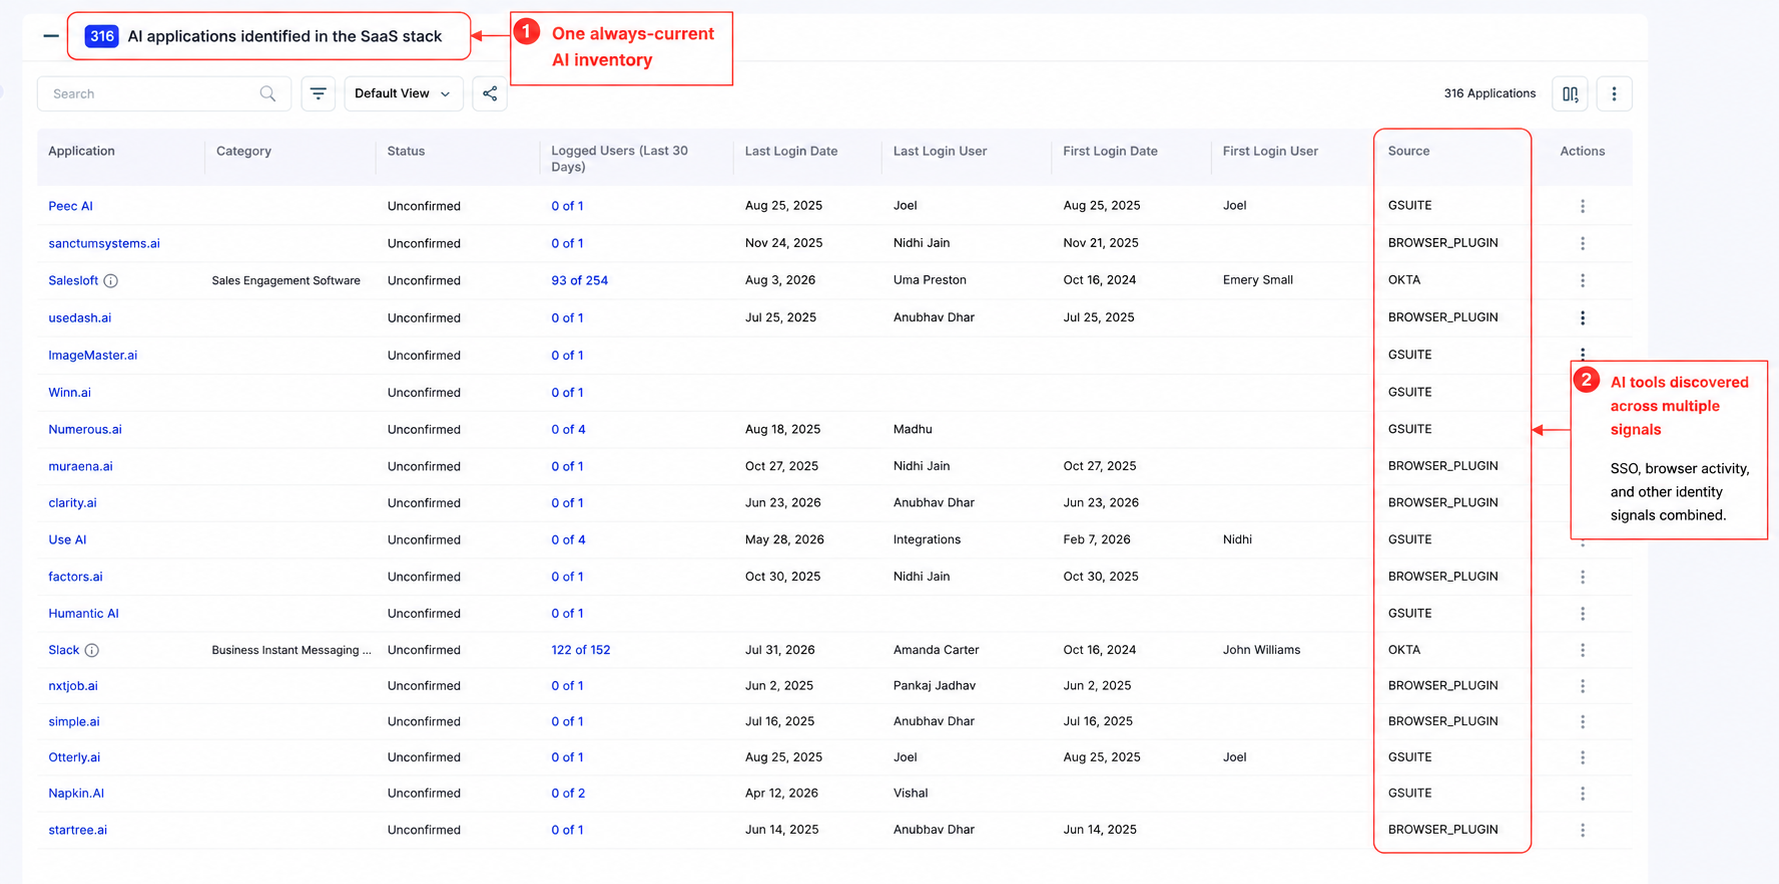View 0 of 2 logged users for Napkin.AI
The width and height of the screenshot is (1779, 884).
coord(568,794)
